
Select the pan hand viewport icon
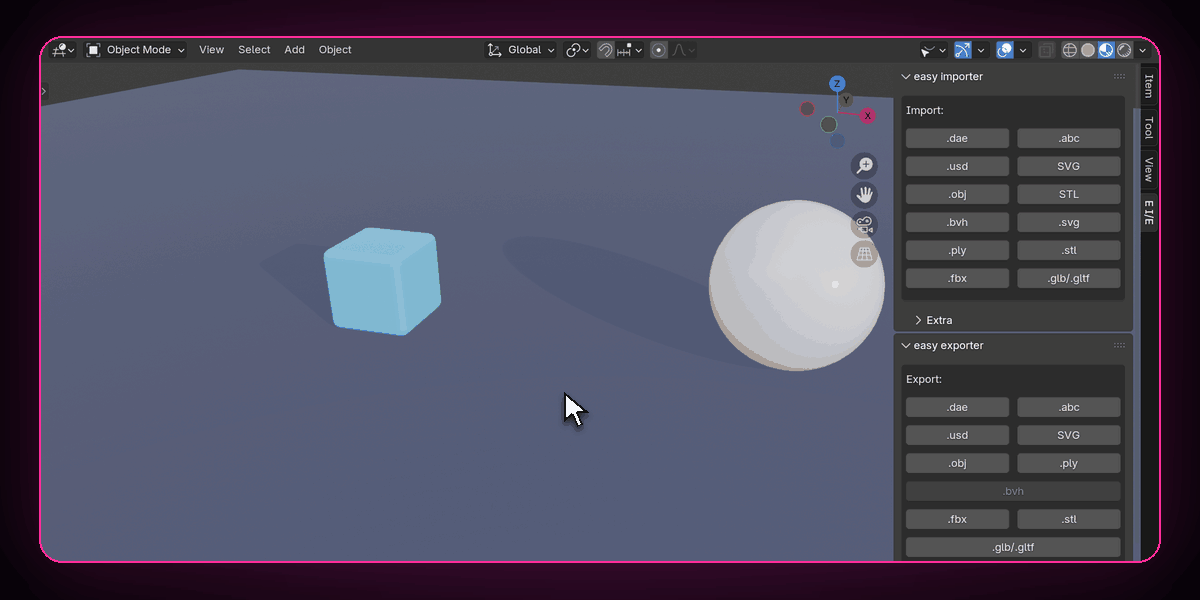pos(864,195)
